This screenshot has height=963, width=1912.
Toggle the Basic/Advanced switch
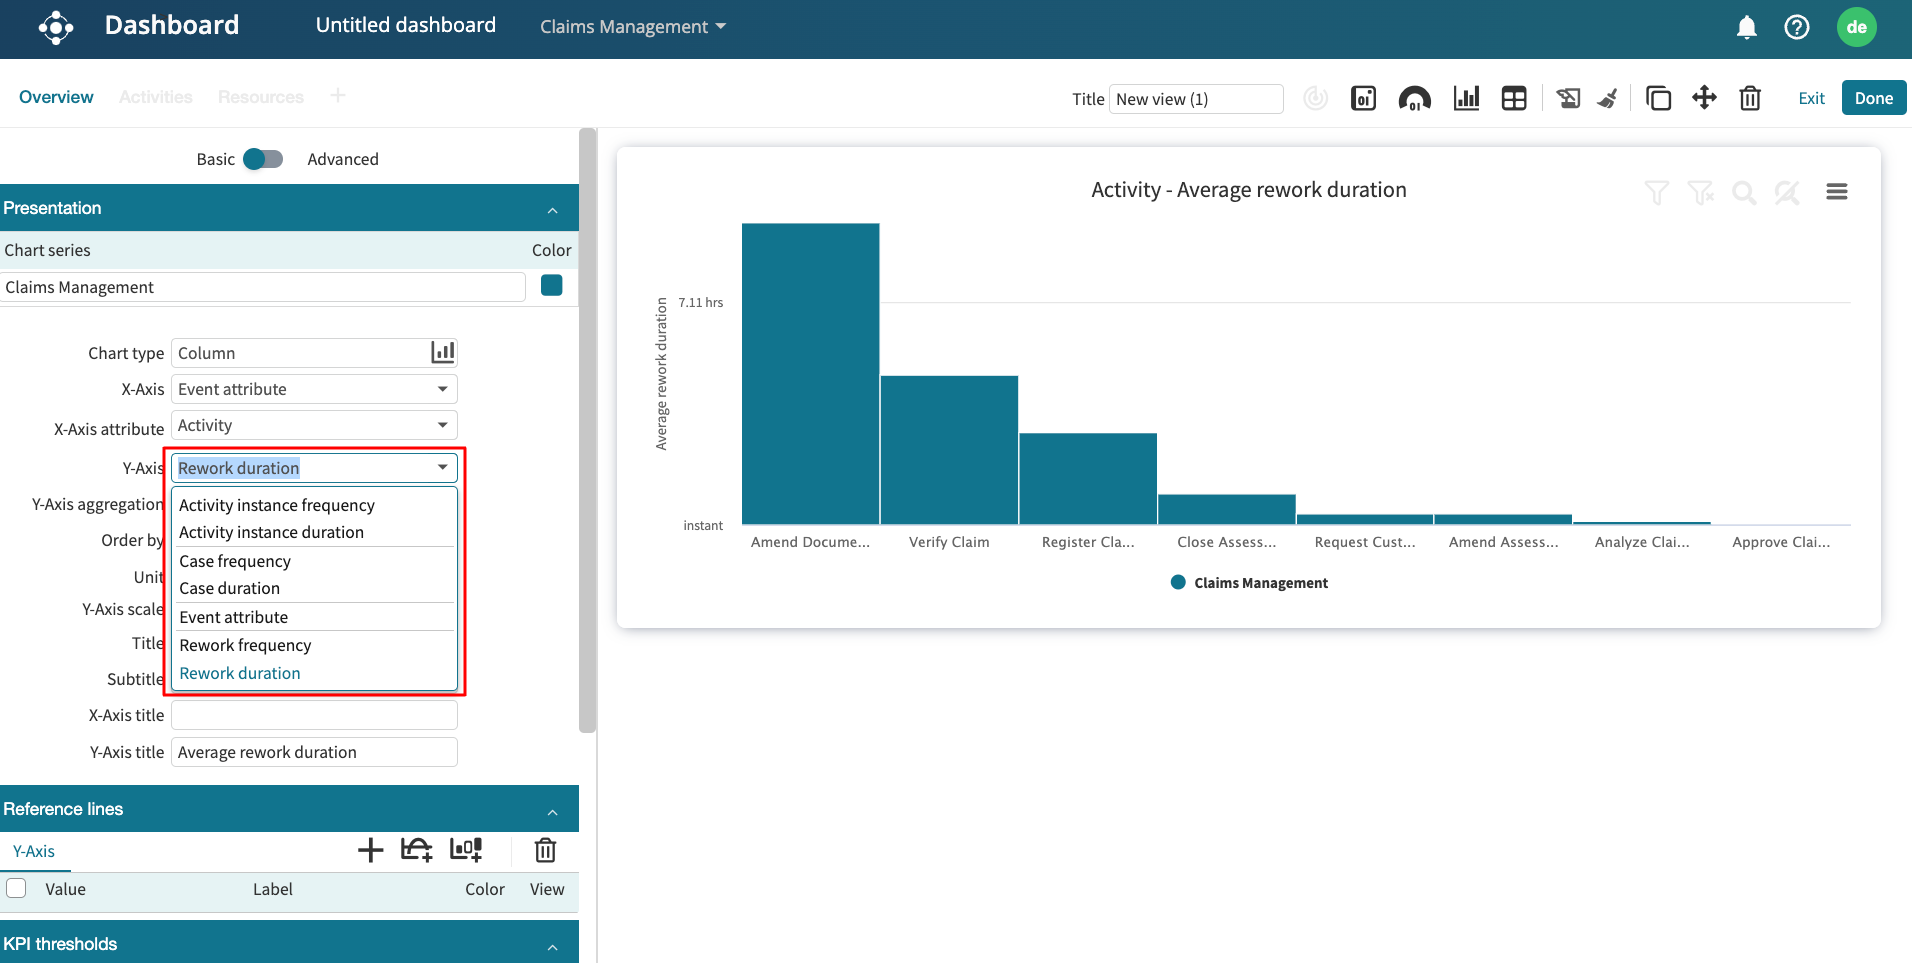click(x=263, y=159)
